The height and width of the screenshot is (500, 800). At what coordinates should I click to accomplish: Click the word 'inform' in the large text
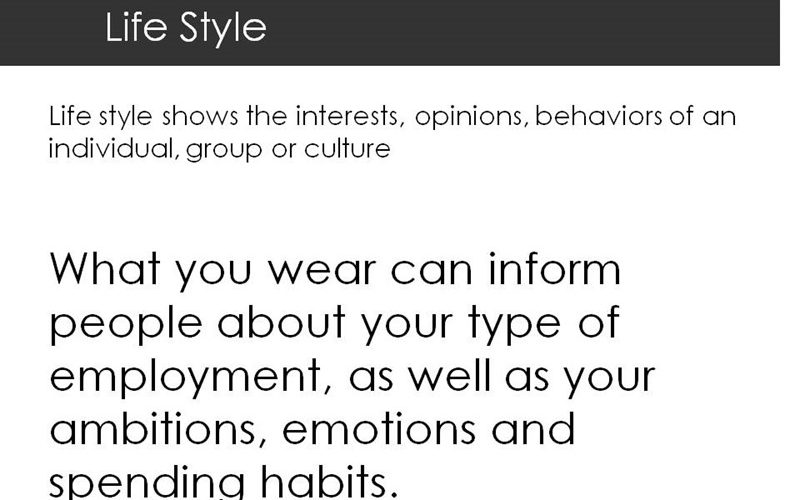click(x=555, y=268)
